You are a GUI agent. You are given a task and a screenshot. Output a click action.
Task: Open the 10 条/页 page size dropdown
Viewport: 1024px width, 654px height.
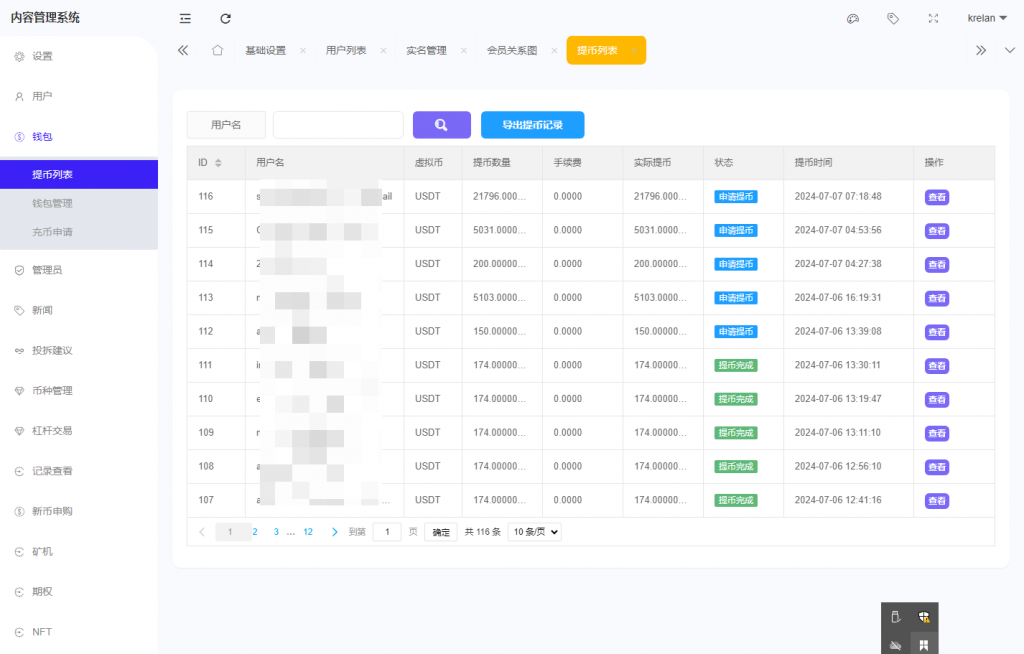(x=534, y=532)
